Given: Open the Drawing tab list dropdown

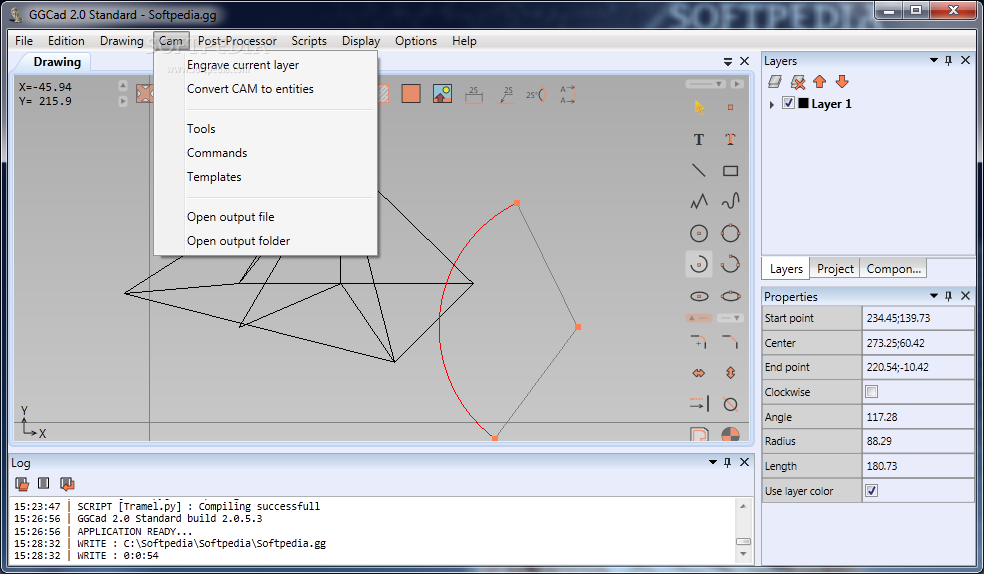Looking at the screenshot, I should 728,61.
